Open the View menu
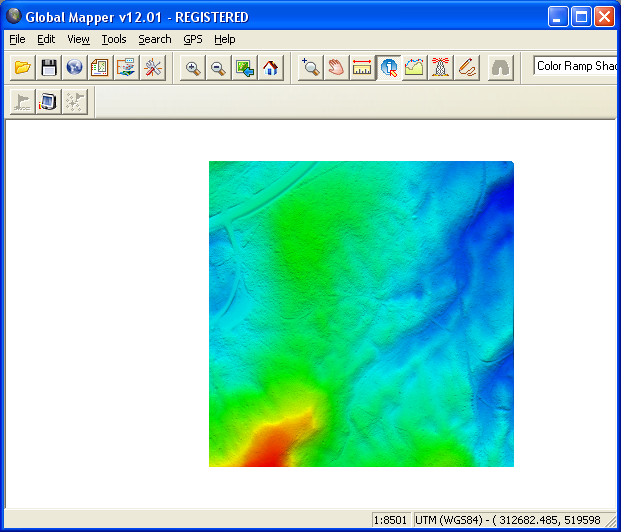 (x=78, y=39)
